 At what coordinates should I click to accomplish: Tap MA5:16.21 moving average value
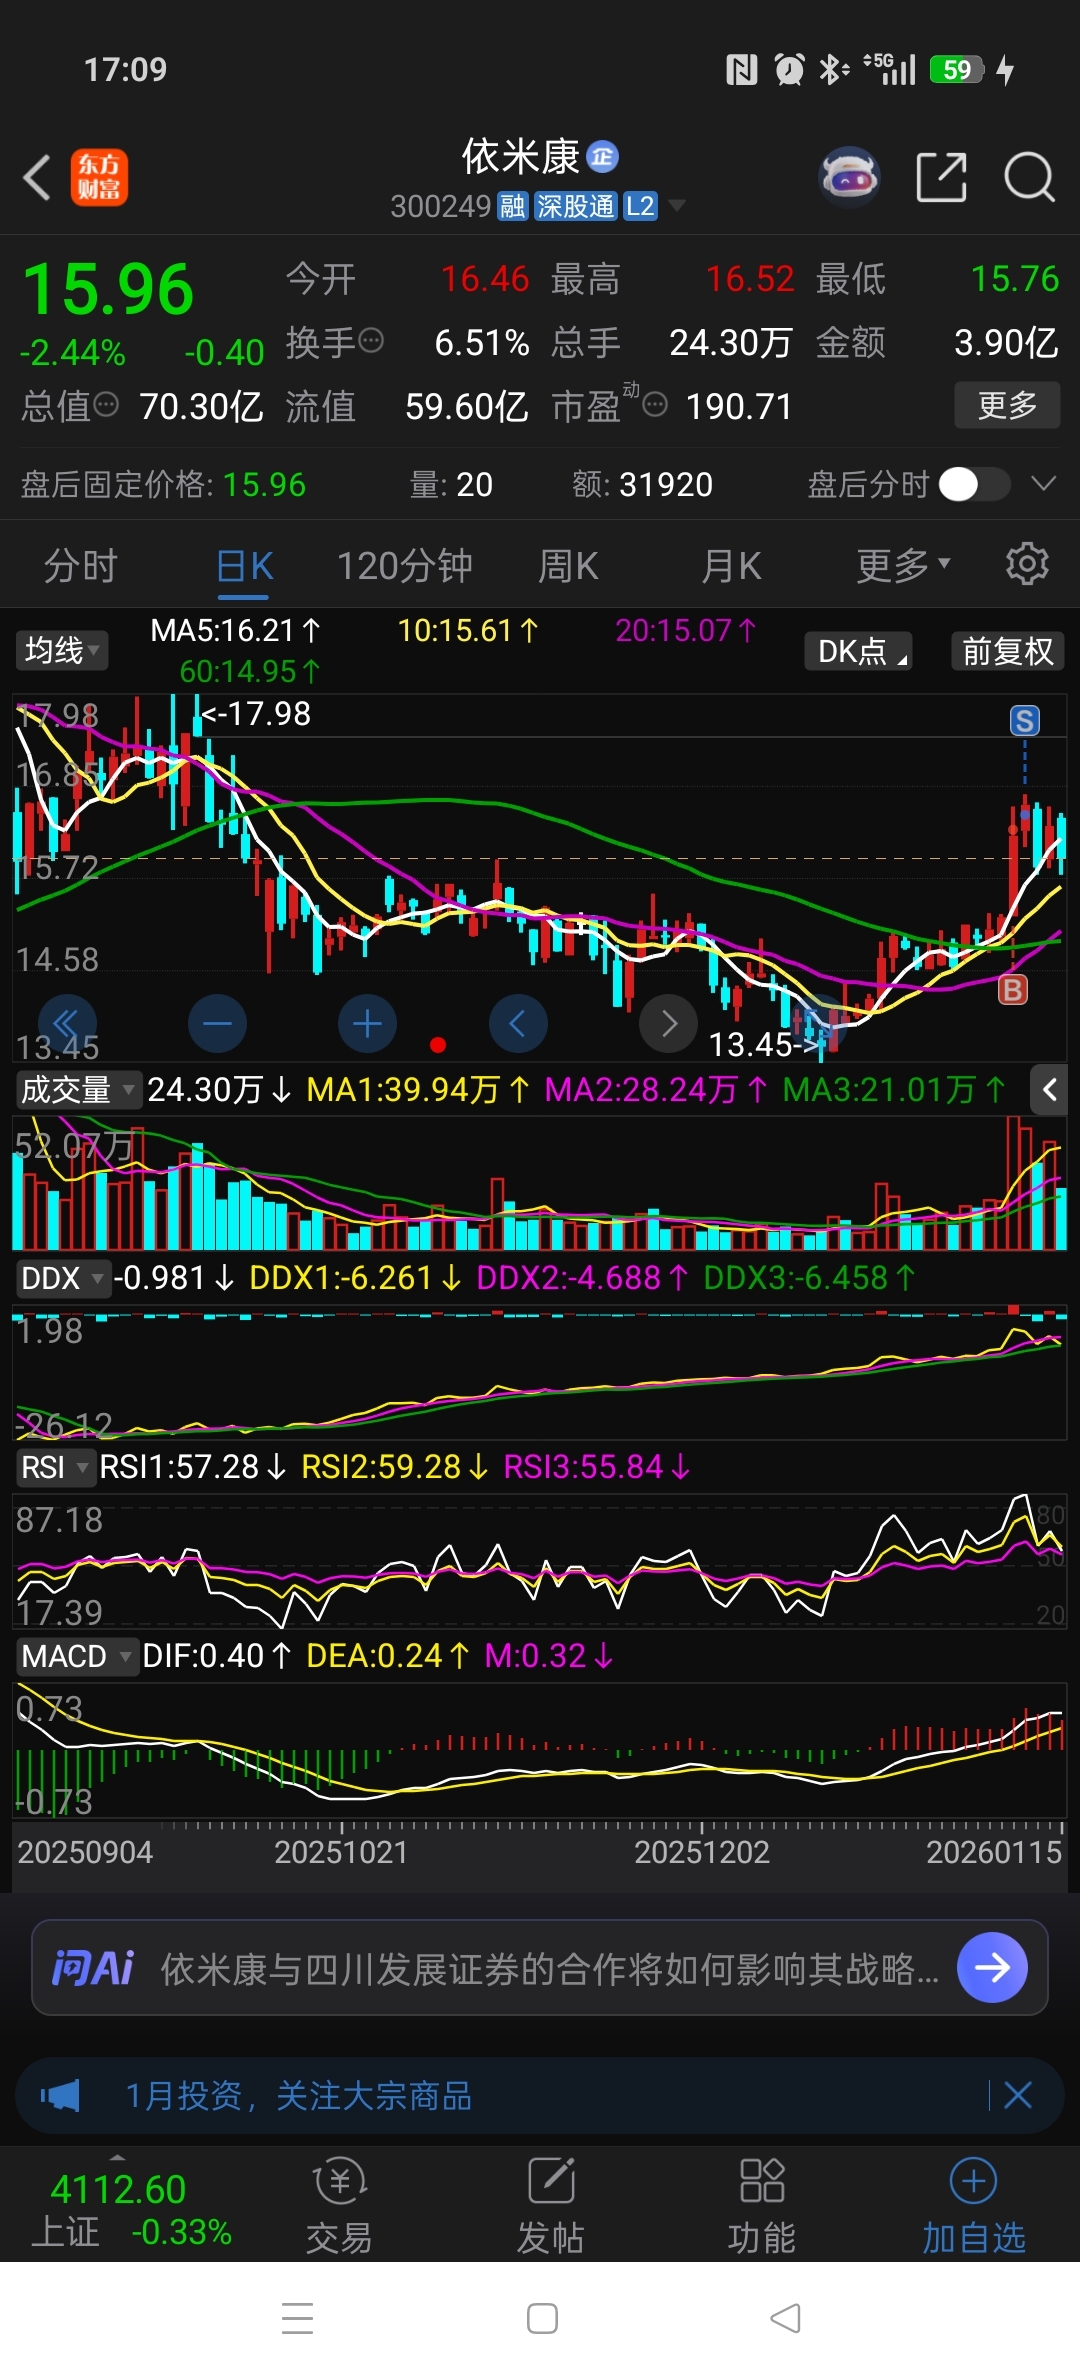[235, 630]
